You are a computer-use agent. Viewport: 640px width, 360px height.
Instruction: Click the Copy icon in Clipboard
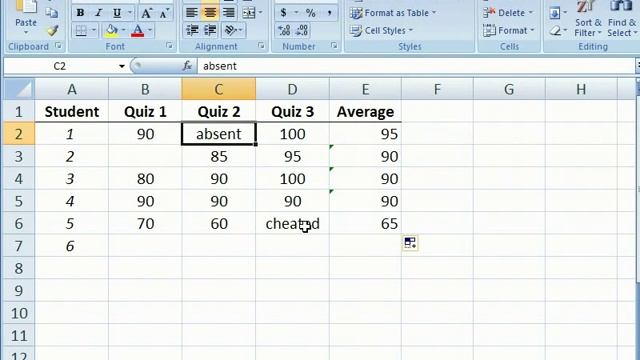tap(52, 13)
